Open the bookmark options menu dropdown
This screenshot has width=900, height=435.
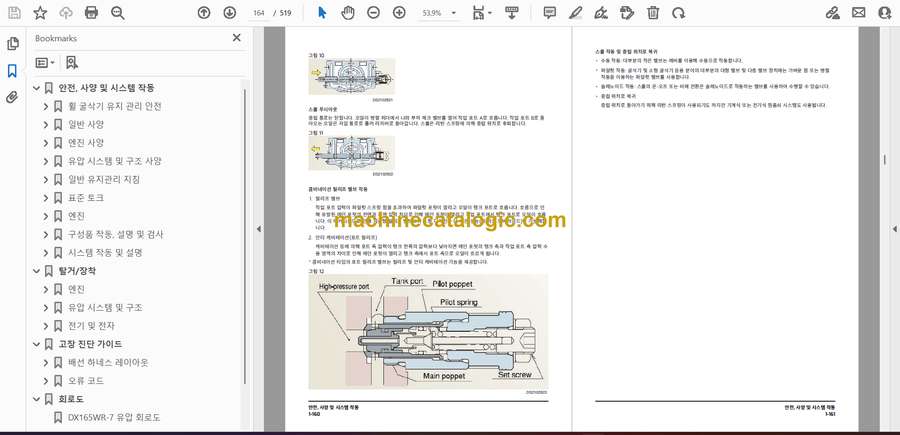(x=46, y=62)
